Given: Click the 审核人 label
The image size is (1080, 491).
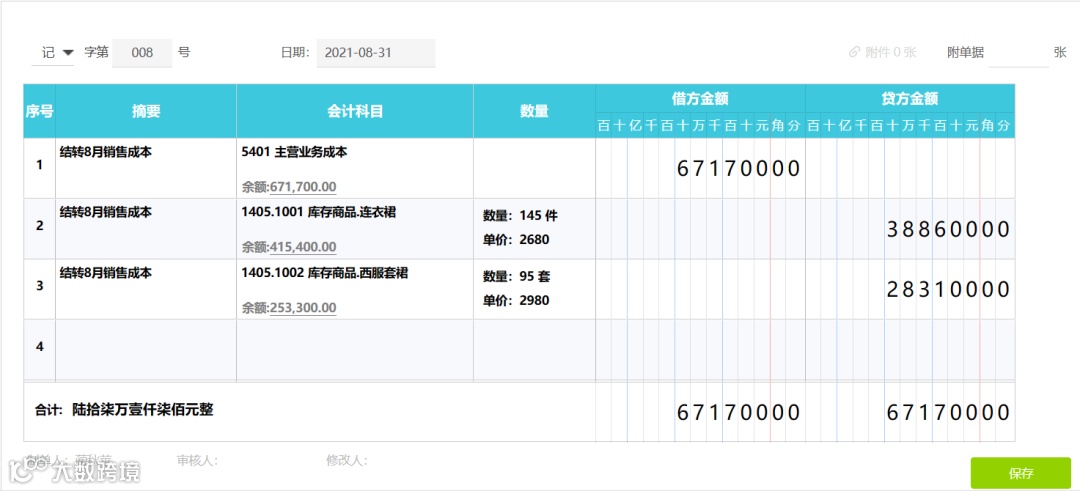Looking at the screenshot, I should (198, 460).
